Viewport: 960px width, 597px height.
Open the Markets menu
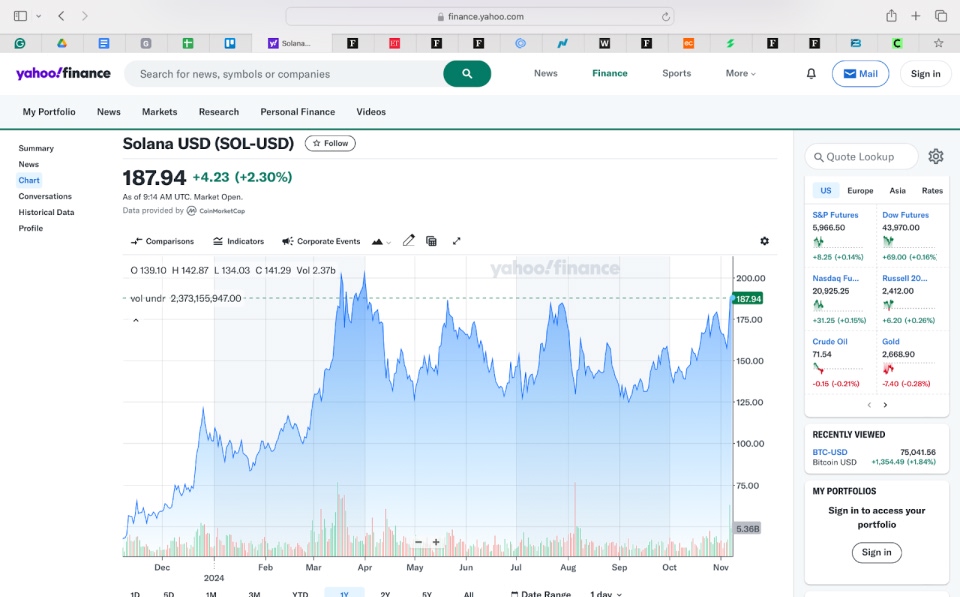[x=159, y=111]
